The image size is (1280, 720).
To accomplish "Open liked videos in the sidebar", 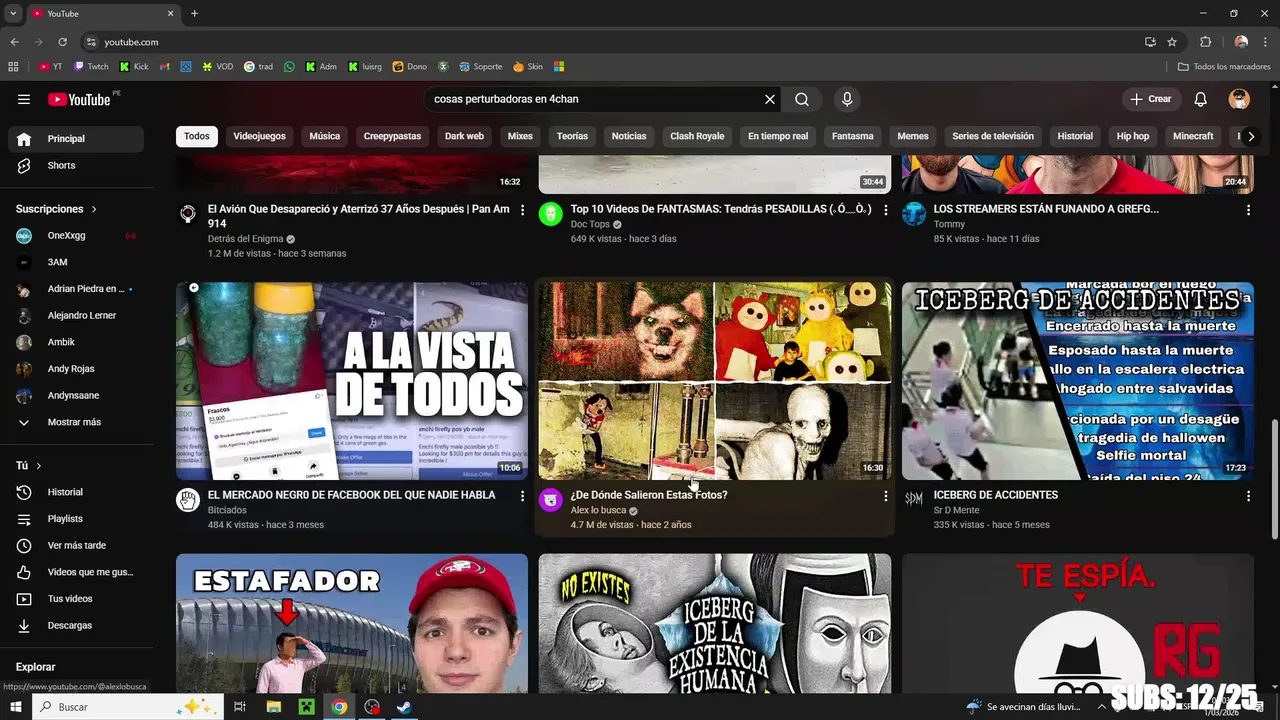I will 76,572.
